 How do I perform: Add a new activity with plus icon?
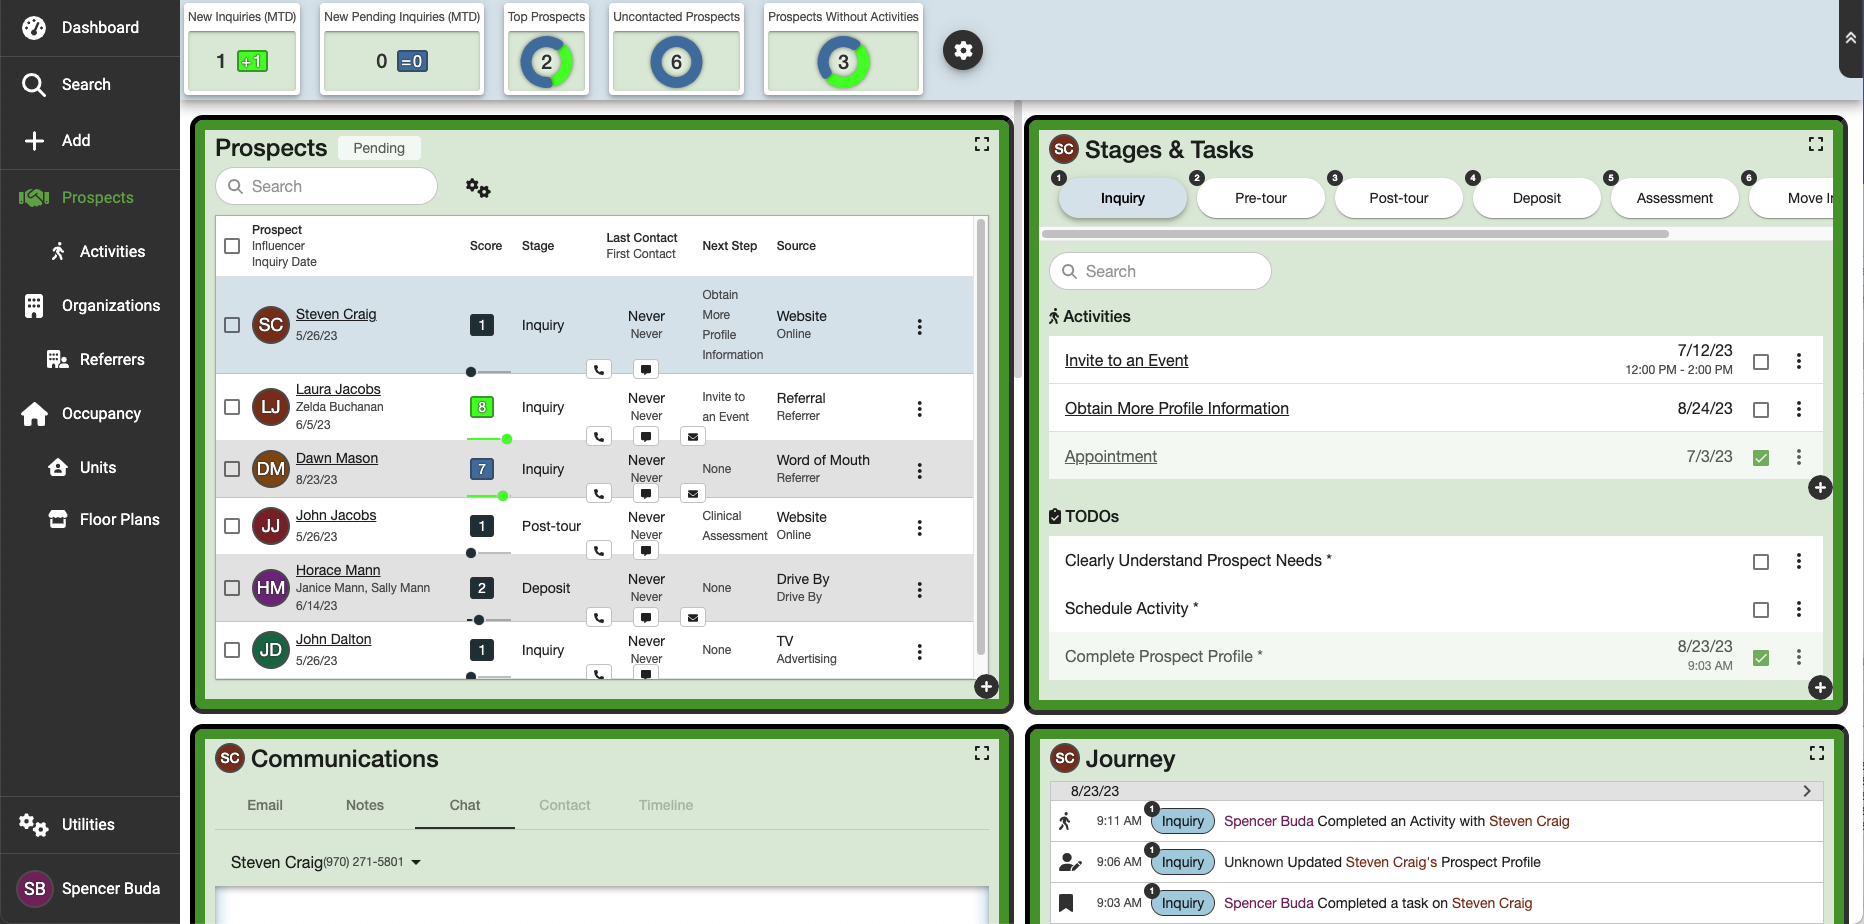point(1819,488)
